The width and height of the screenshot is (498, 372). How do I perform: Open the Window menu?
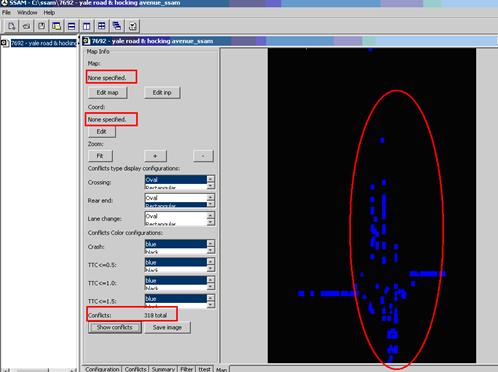27,13
